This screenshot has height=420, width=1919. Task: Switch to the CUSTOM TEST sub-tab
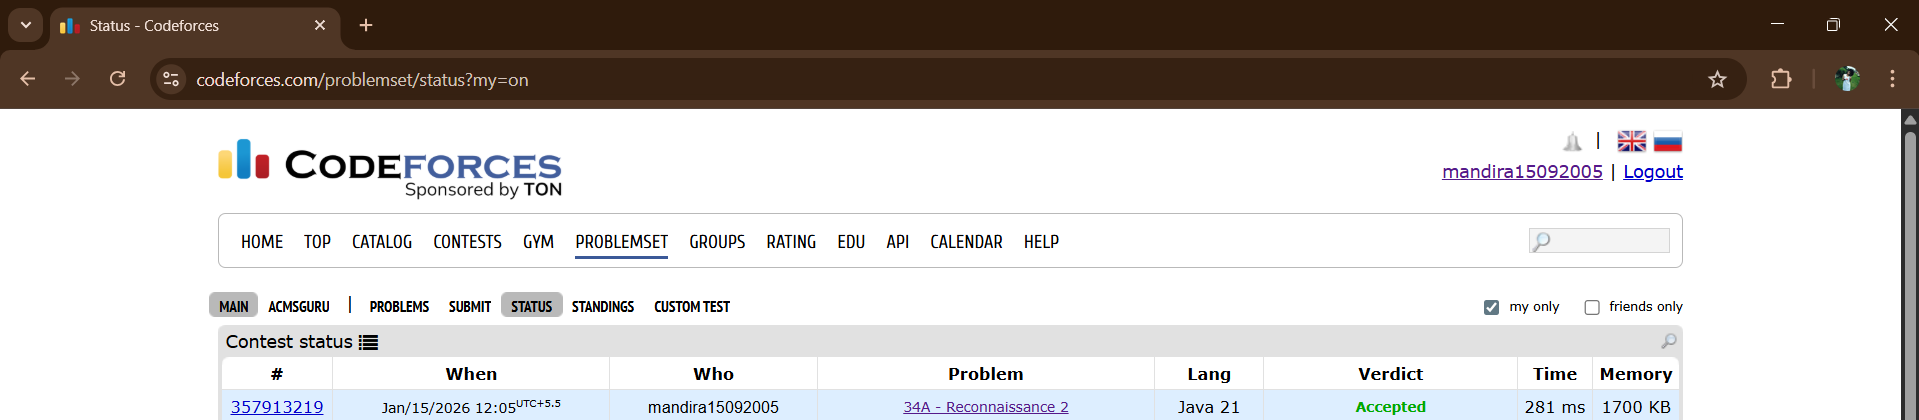(692, 307)
